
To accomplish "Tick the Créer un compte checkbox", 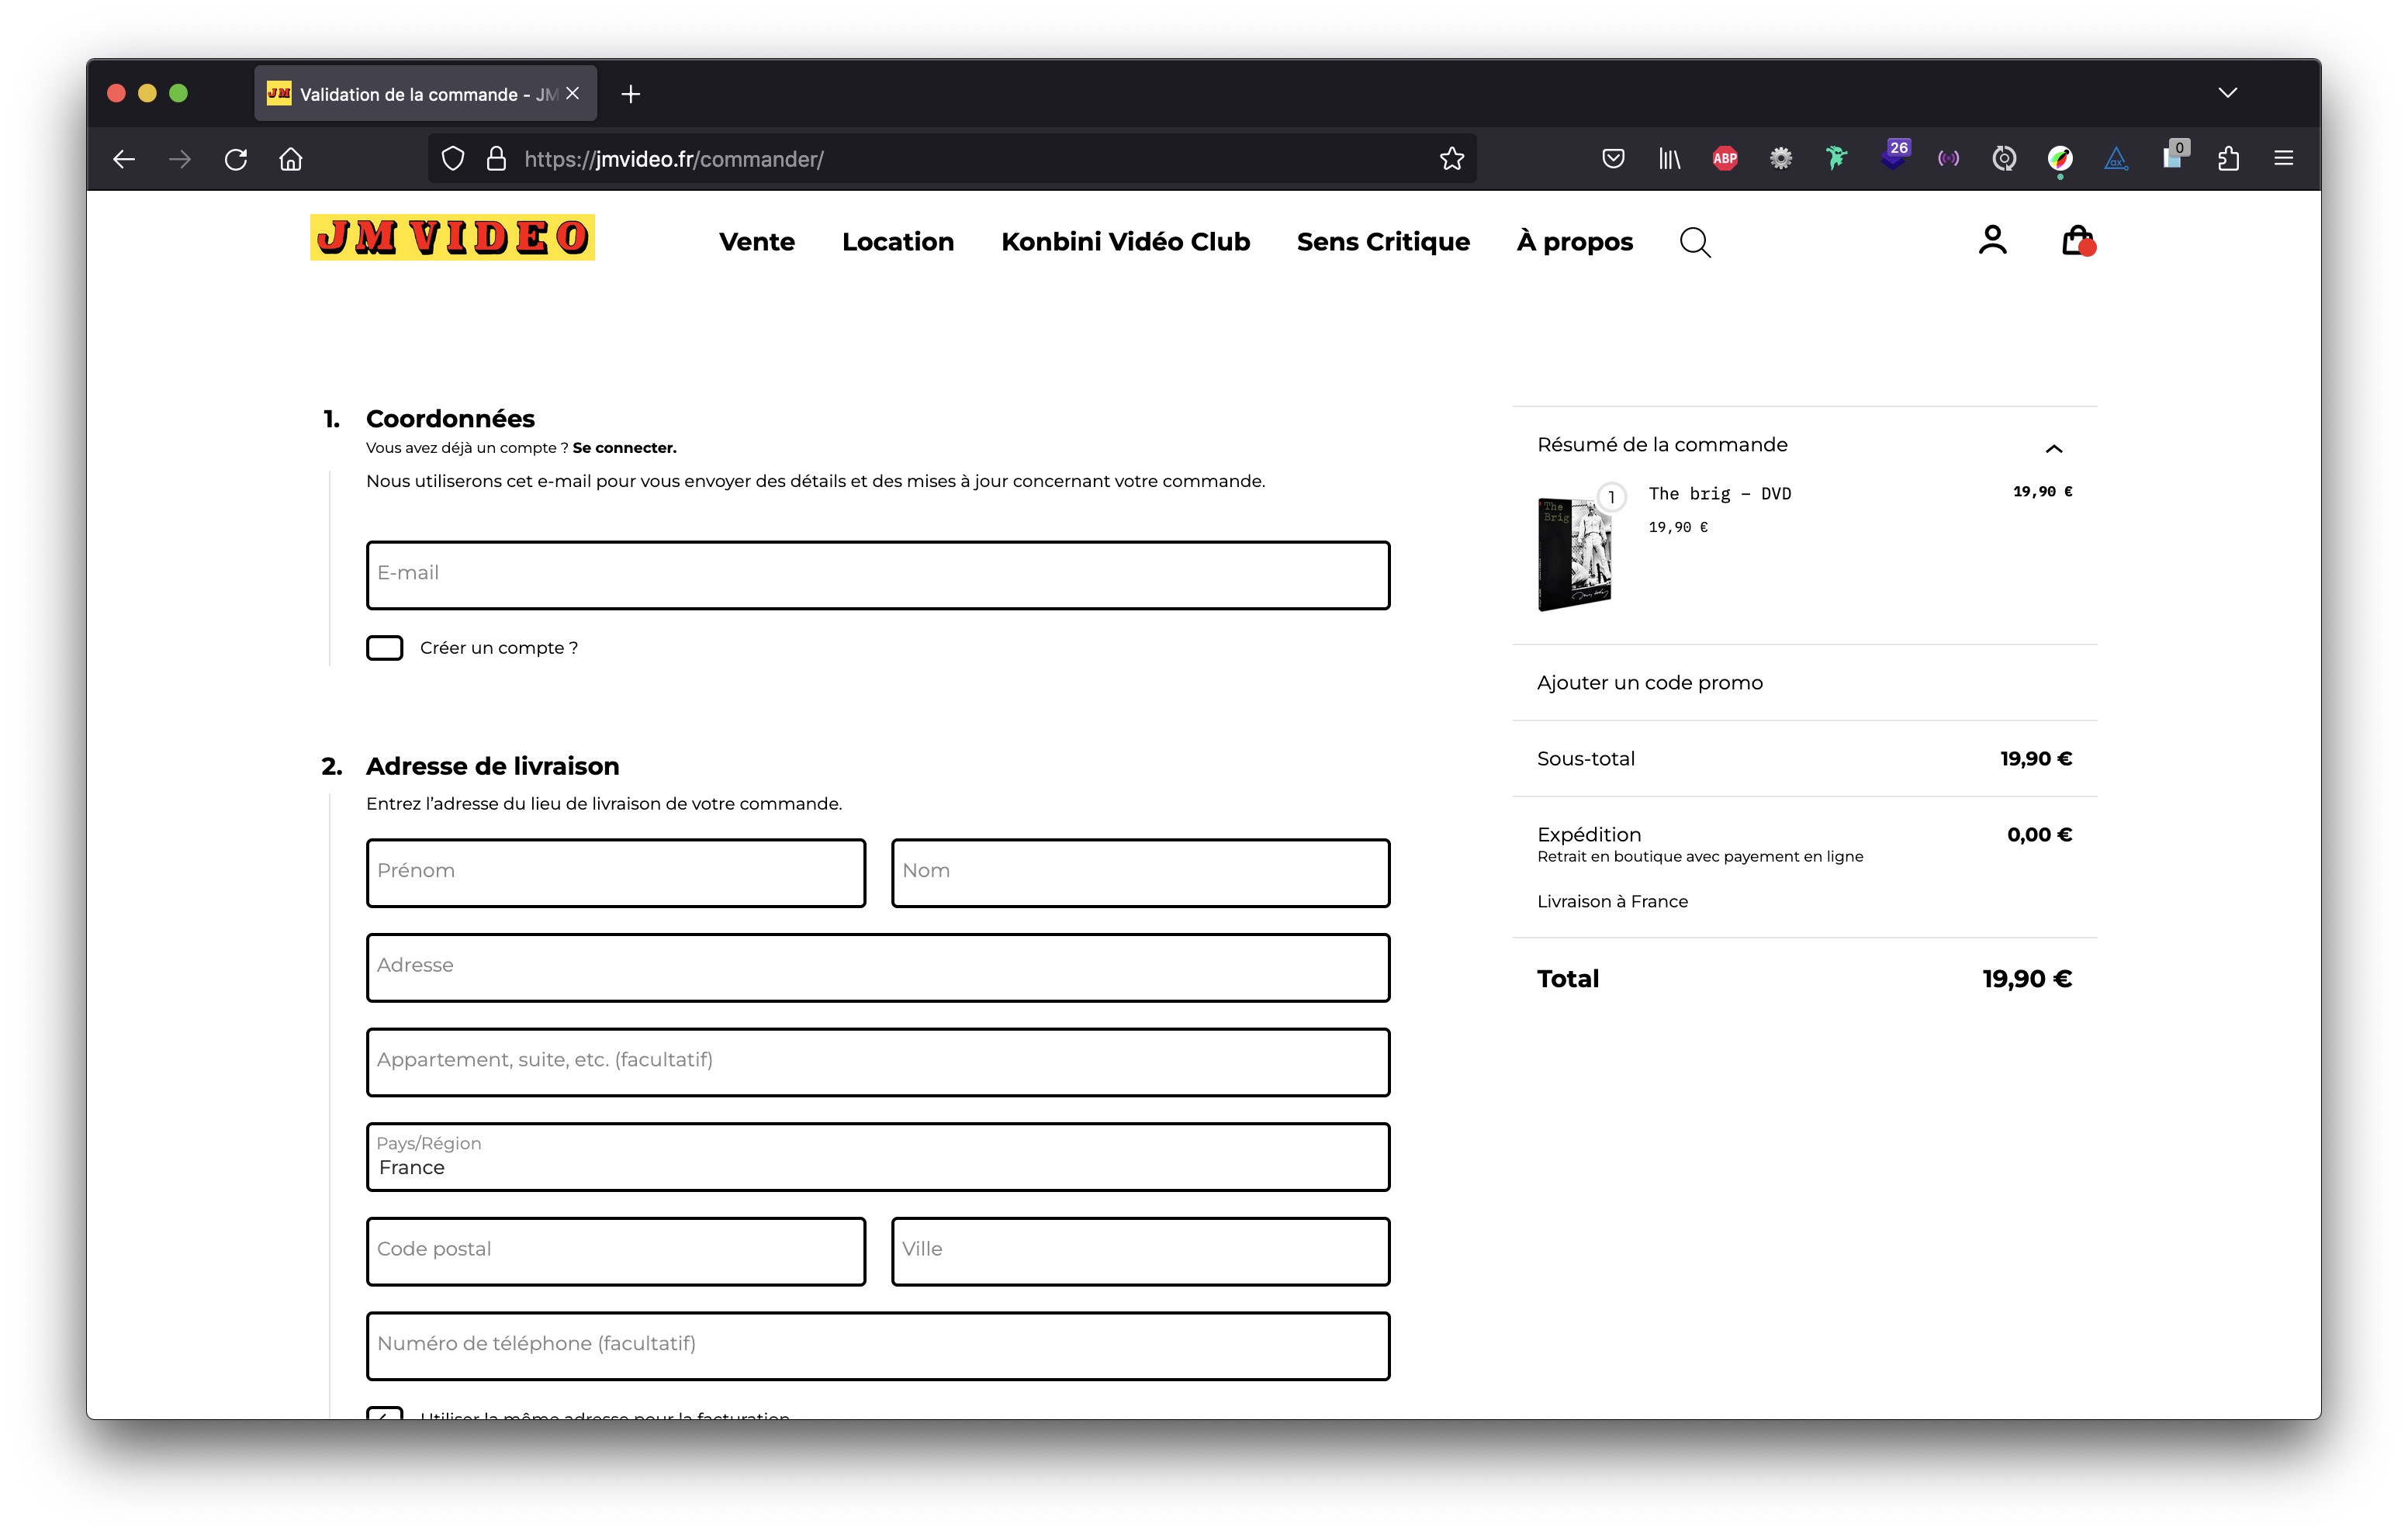I will [x=385, y=648].
